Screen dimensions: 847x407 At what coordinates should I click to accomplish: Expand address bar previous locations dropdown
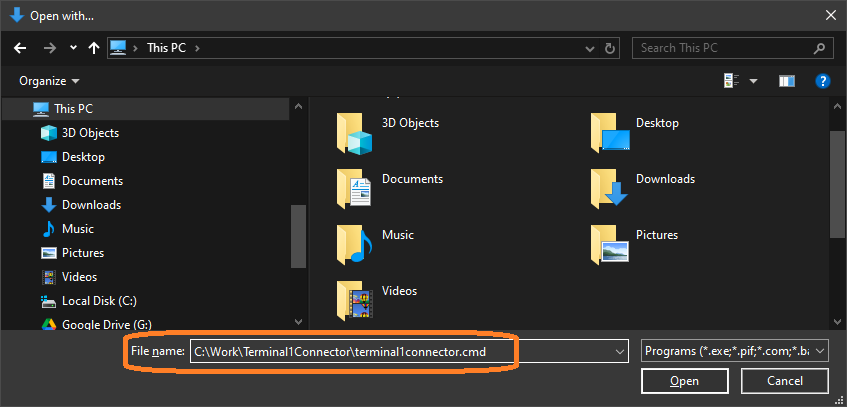tap(590, 48)
